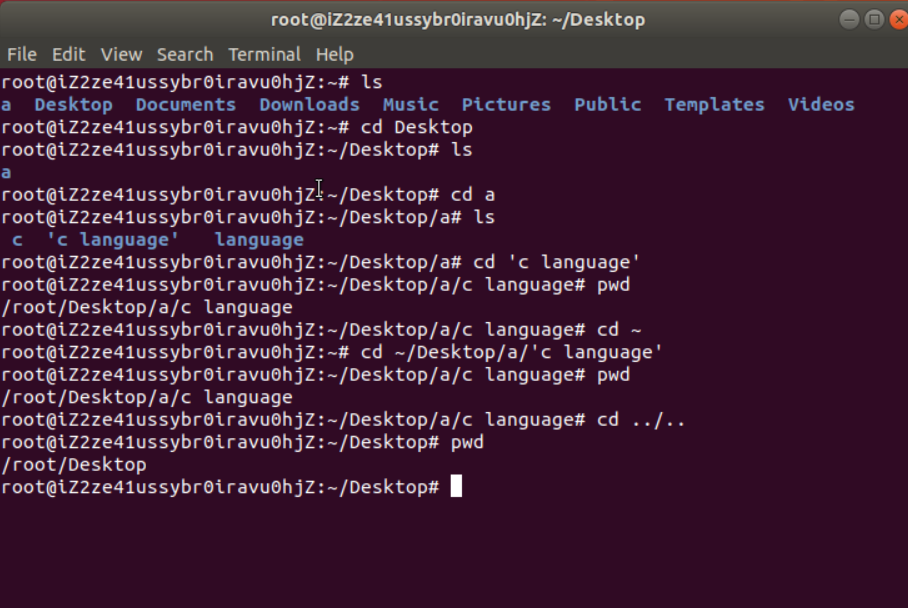908x608 pixels.
Task: Click the 'Videos' directory name in ls output
Action: [x=821, y=105]
